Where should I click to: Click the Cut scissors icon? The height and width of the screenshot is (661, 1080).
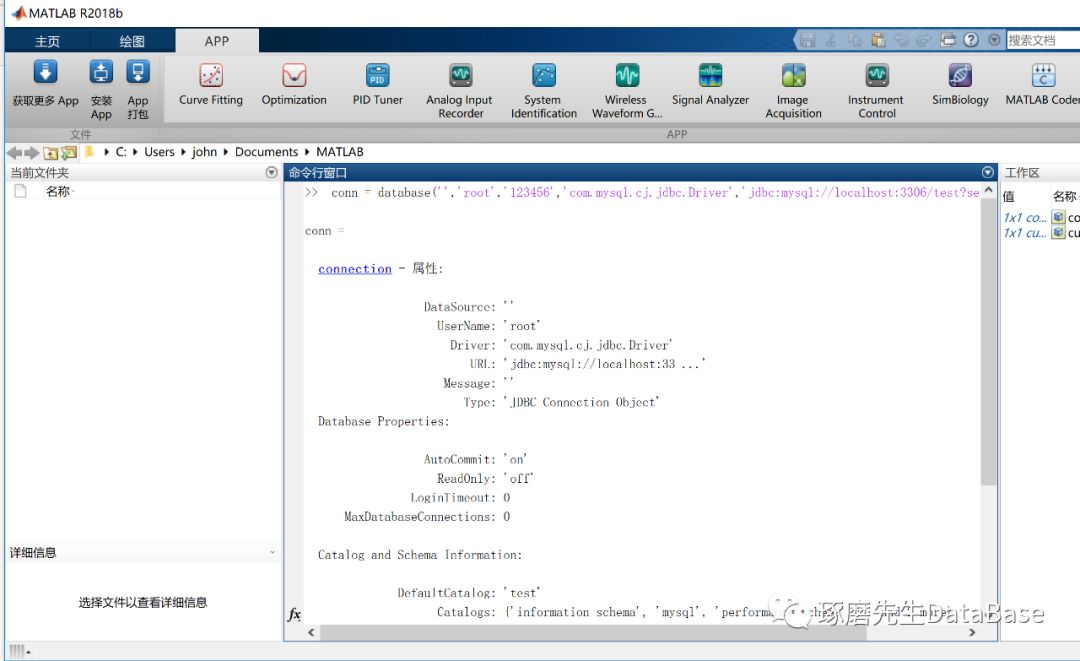pyautogui.click(x=831, y=40)
